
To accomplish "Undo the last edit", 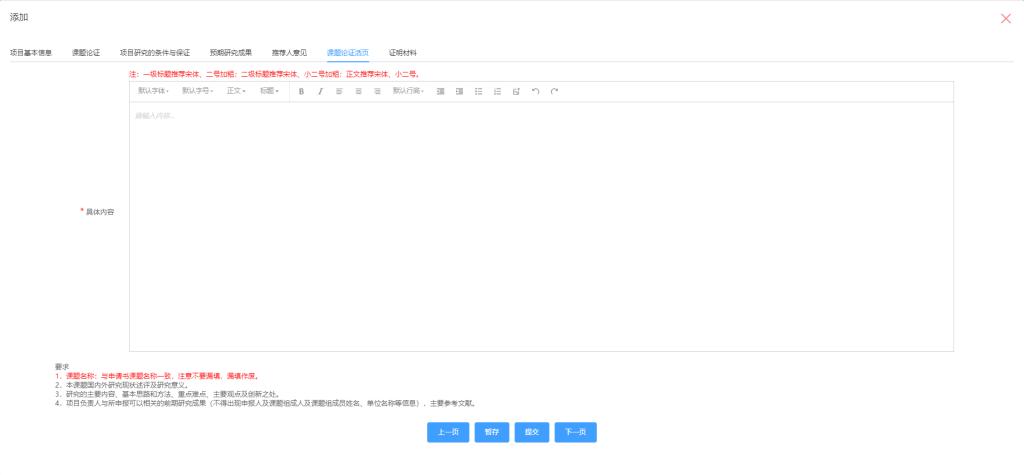I will point(535,91).
